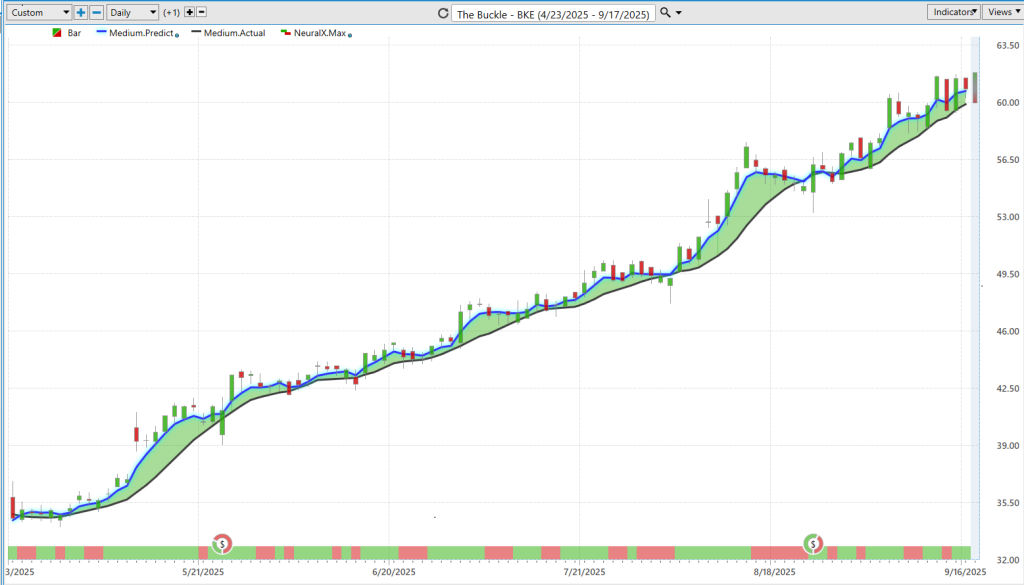Click the 6/20/2025 date axis label
This screenshot has width=1024, height=585.
pyautogui.click(x=394, y=572)
